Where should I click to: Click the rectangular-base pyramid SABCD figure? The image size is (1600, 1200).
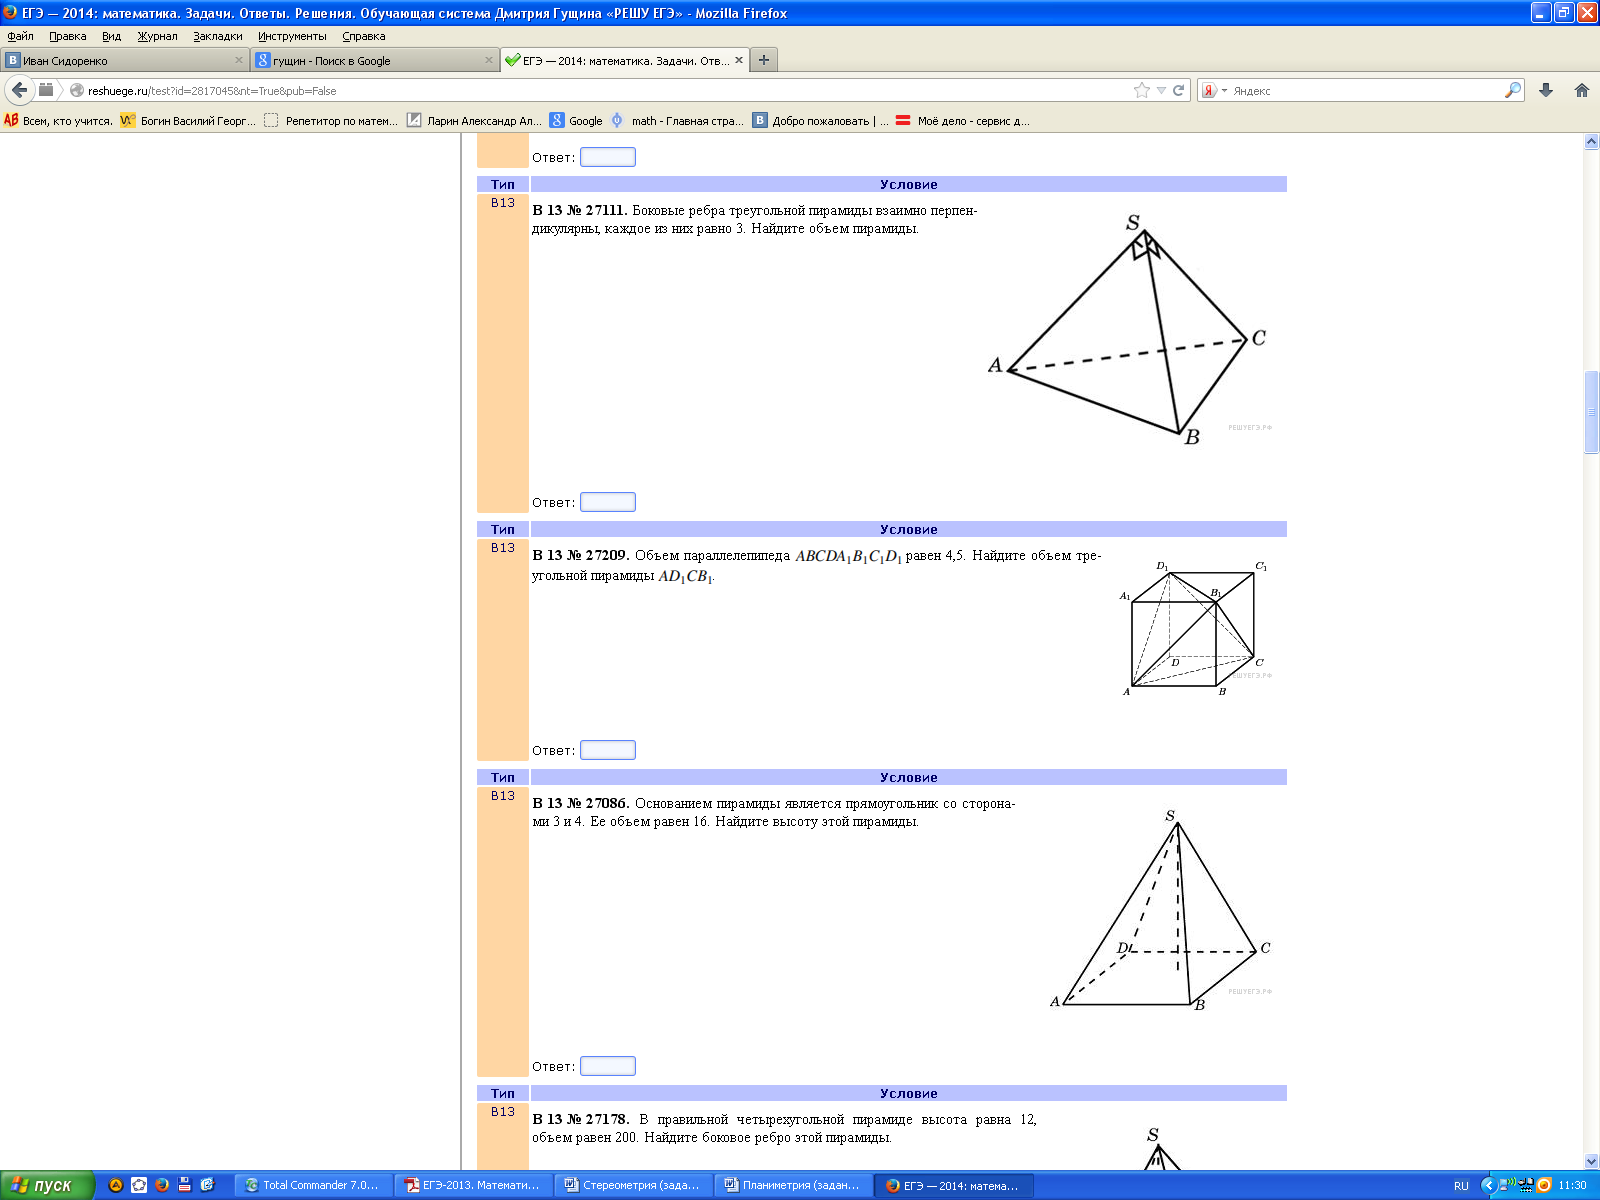coord(1160,910)
